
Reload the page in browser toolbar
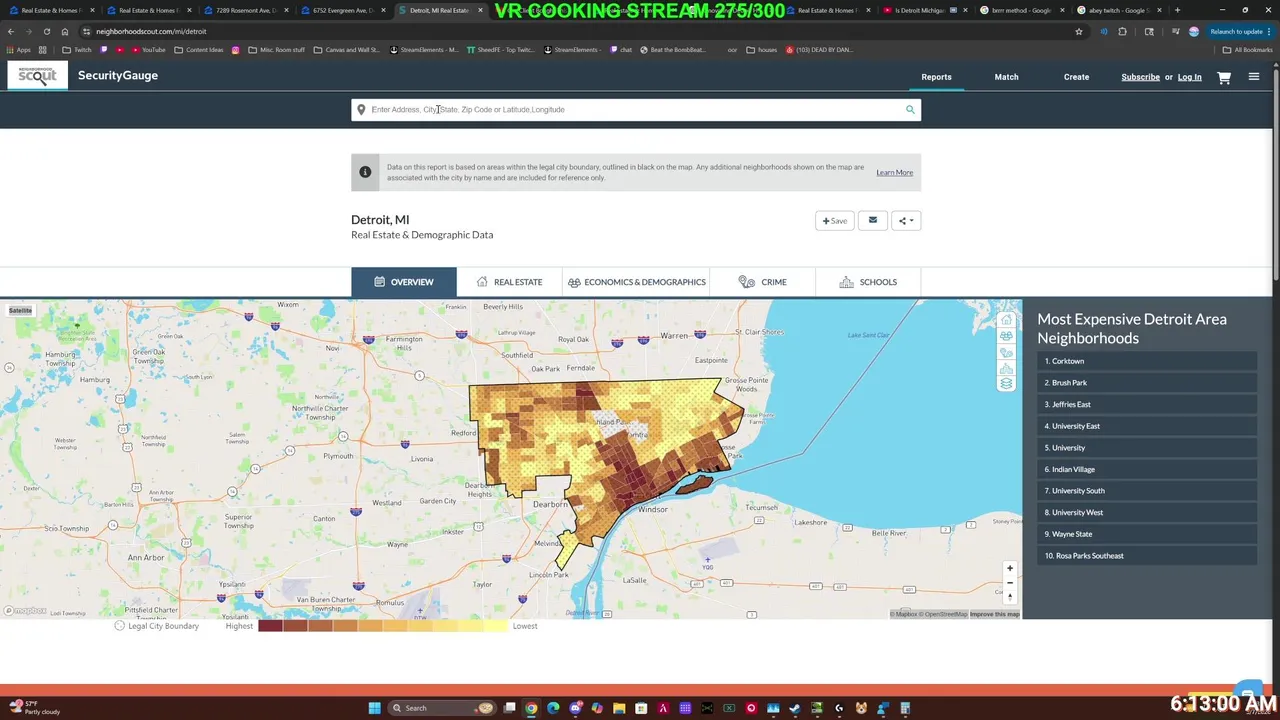[x=46, y=31]
